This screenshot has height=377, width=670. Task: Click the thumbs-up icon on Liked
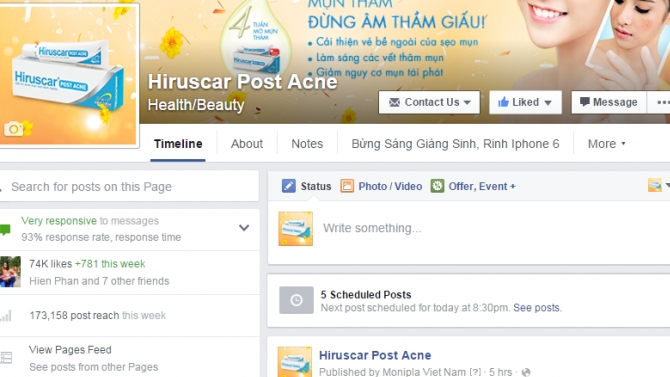pyautogui.click(x=503, y=102)
